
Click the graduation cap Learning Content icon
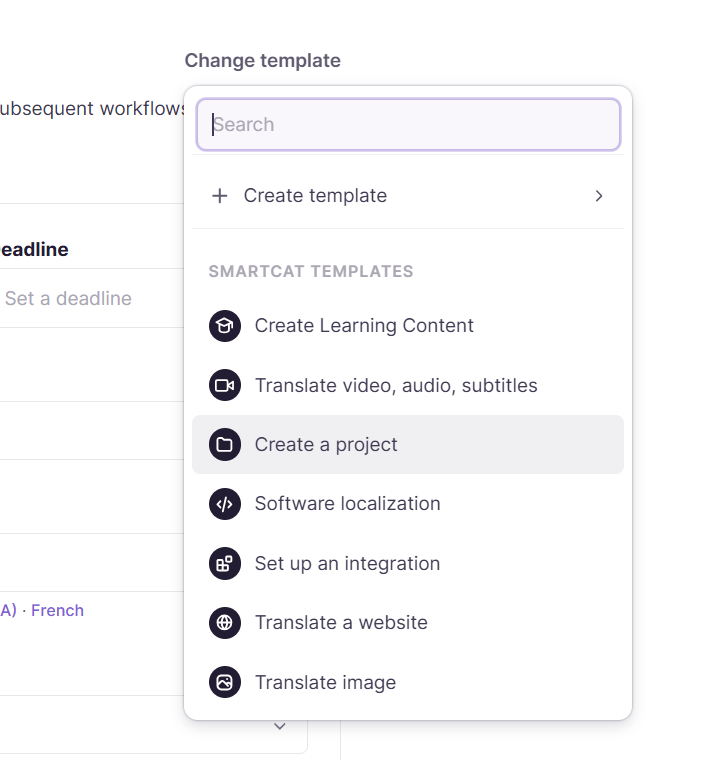click(x=224, y=326)
